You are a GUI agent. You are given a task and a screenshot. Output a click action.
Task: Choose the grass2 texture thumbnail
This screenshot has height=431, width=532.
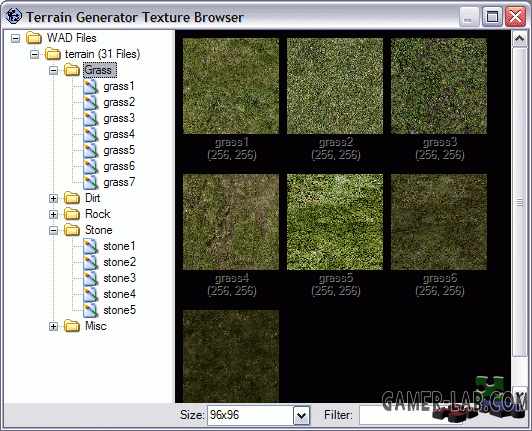335,86
